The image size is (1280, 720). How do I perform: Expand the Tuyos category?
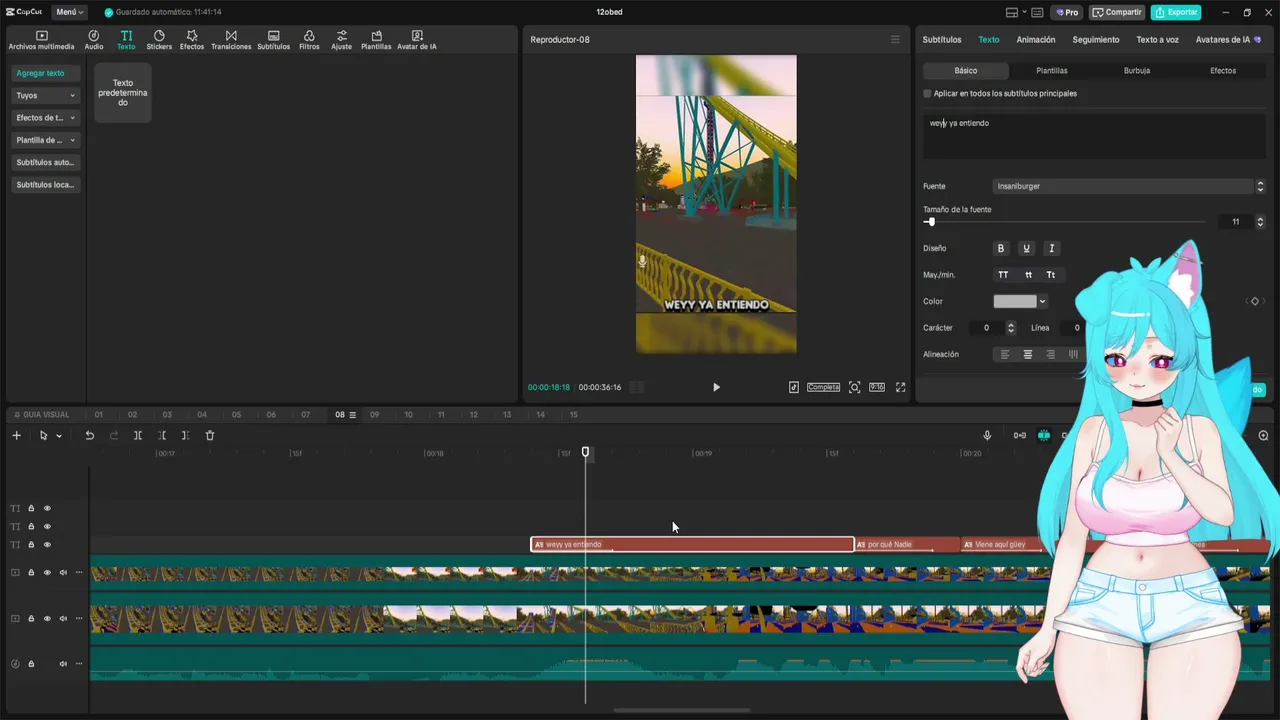point(46,96)
